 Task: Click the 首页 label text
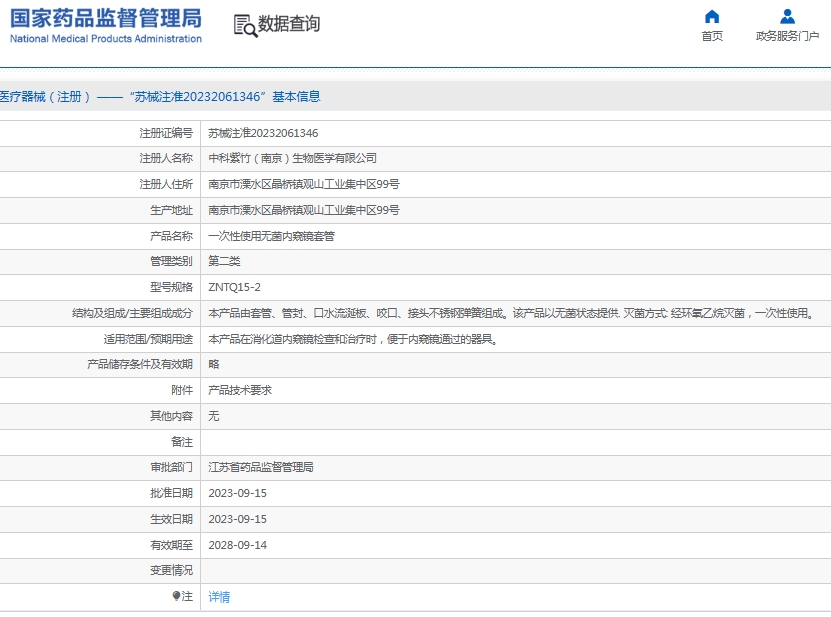tap(712, 36)
